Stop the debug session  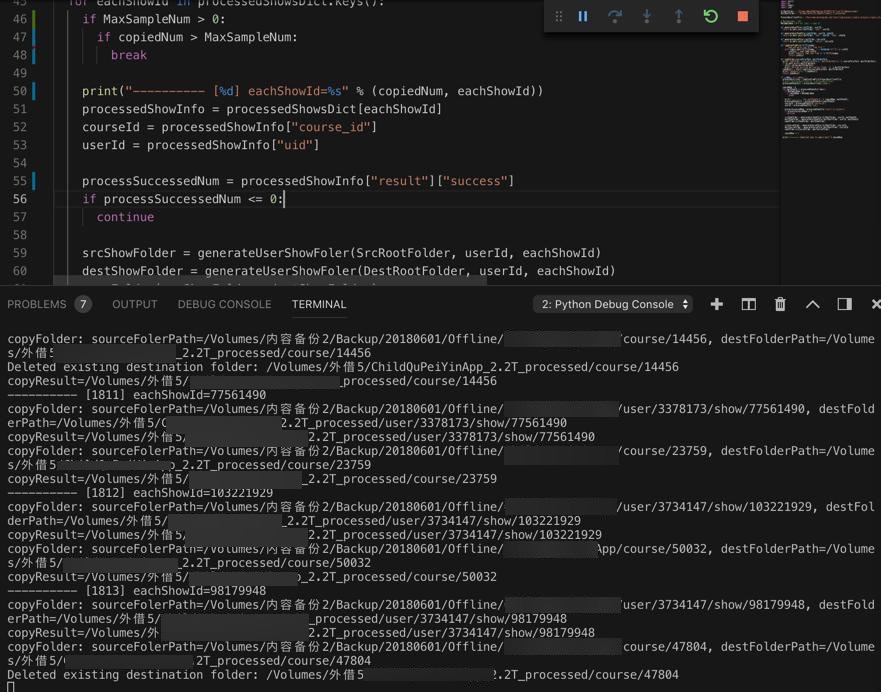(742, 16)
